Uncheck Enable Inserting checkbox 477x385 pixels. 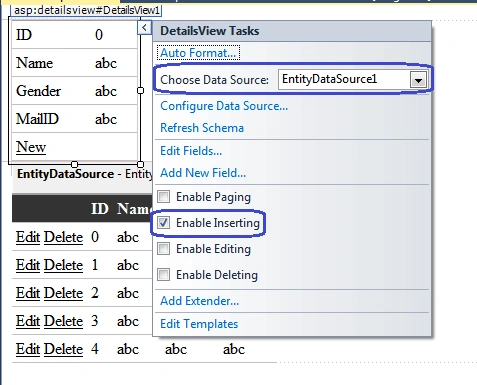coord(164,223)
